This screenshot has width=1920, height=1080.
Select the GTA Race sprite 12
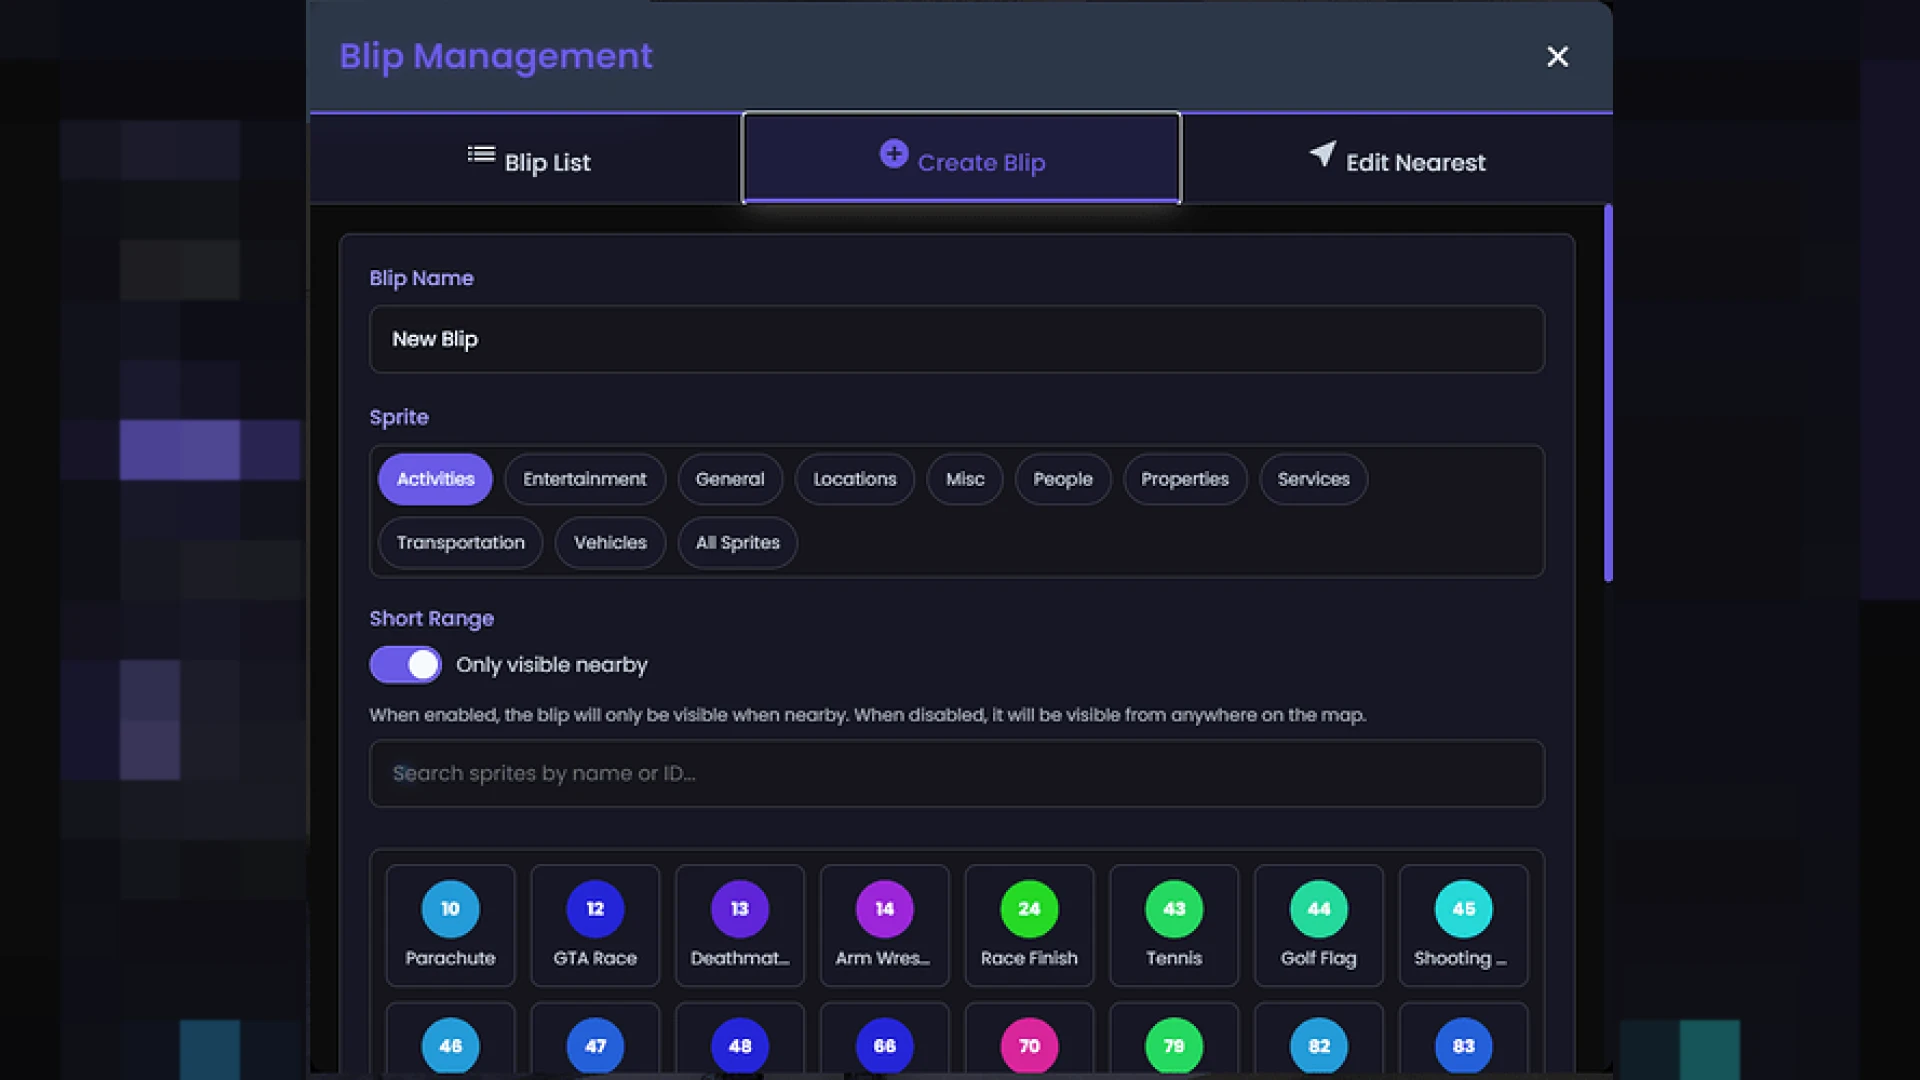(x=595, y=925)
